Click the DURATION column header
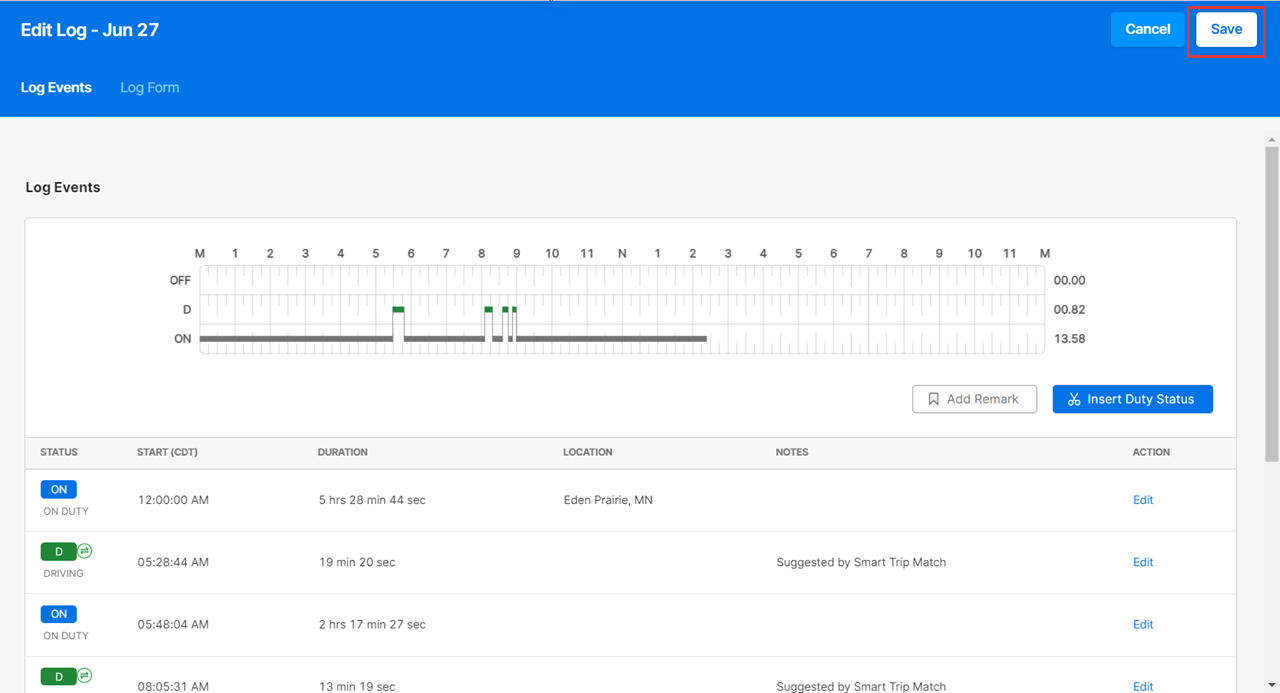This screenshot has width=1280, height=693. click(x=343, y=452)
